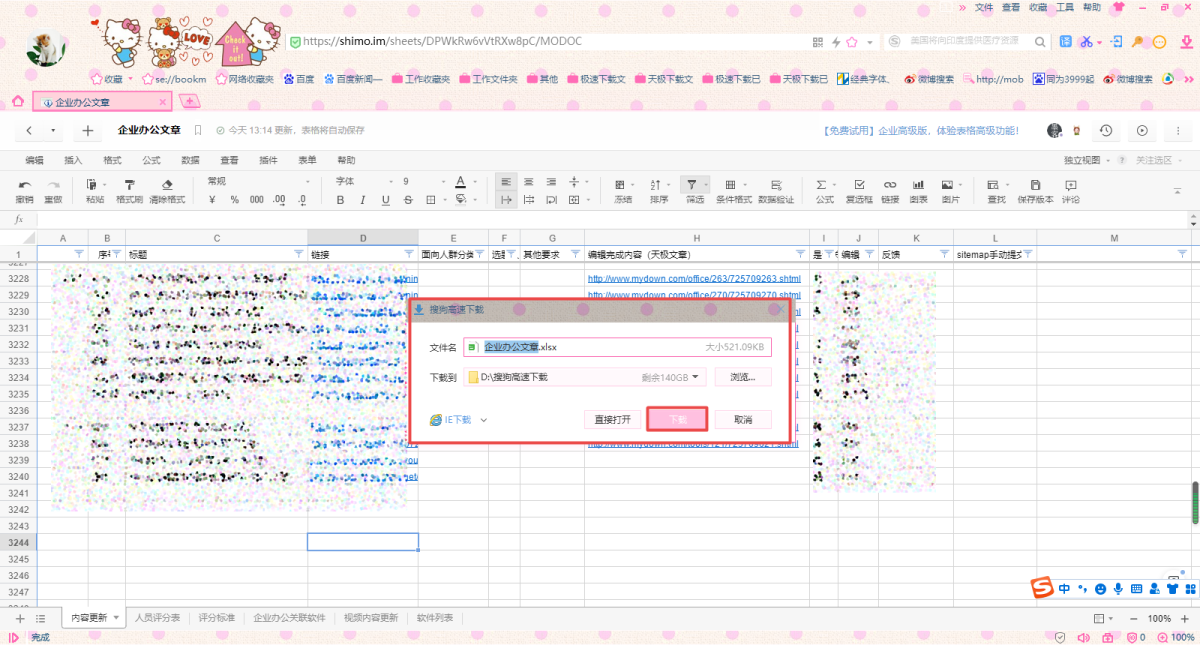Click the 清除格式 eraser icon

coord(167,185)
